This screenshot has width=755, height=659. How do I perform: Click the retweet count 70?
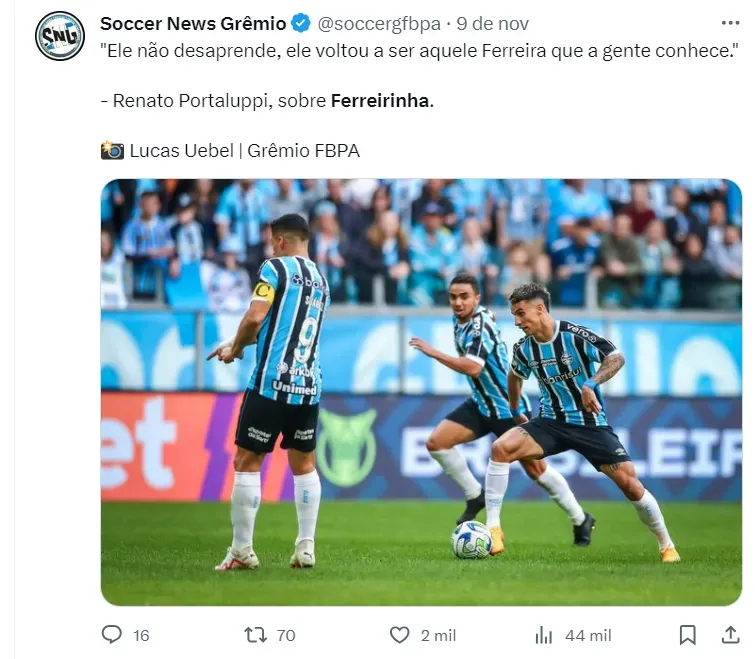pos(286,635)
